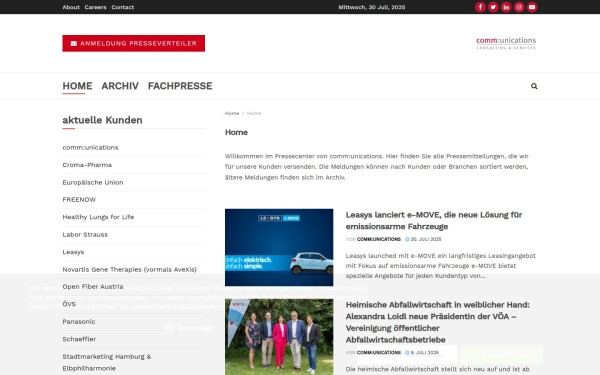
Task: Open the Contact link
Action: coord(122,7)
